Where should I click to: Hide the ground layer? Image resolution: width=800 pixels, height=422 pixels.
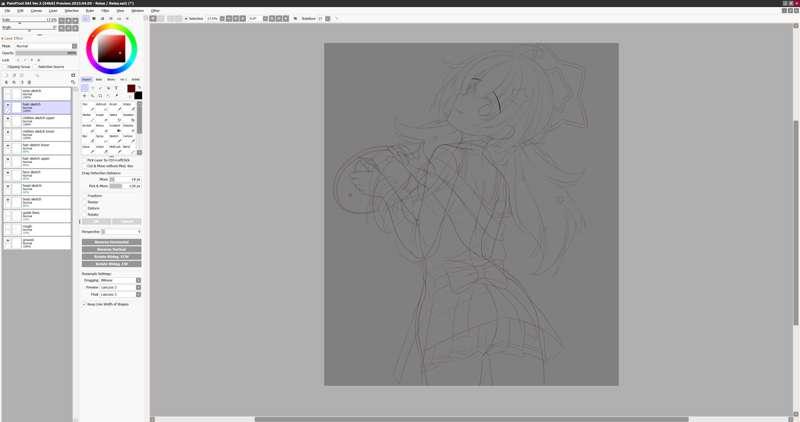tap(8, 240)
